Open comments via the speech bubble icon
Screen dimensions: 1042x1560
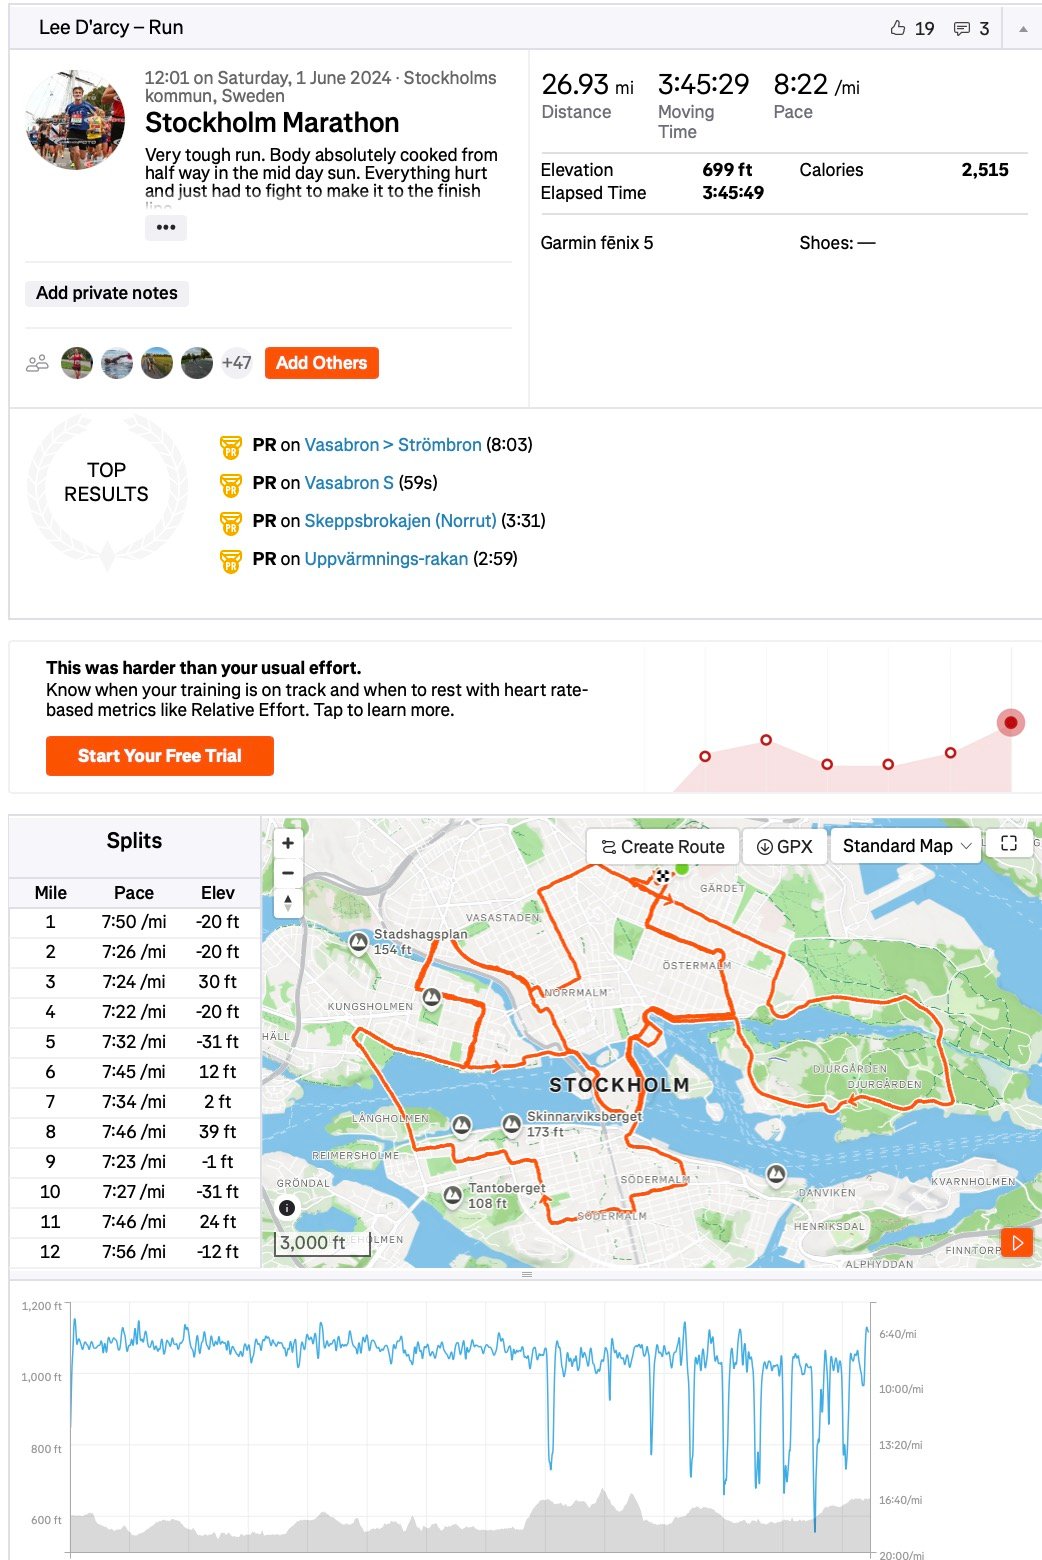click(962, 29)
